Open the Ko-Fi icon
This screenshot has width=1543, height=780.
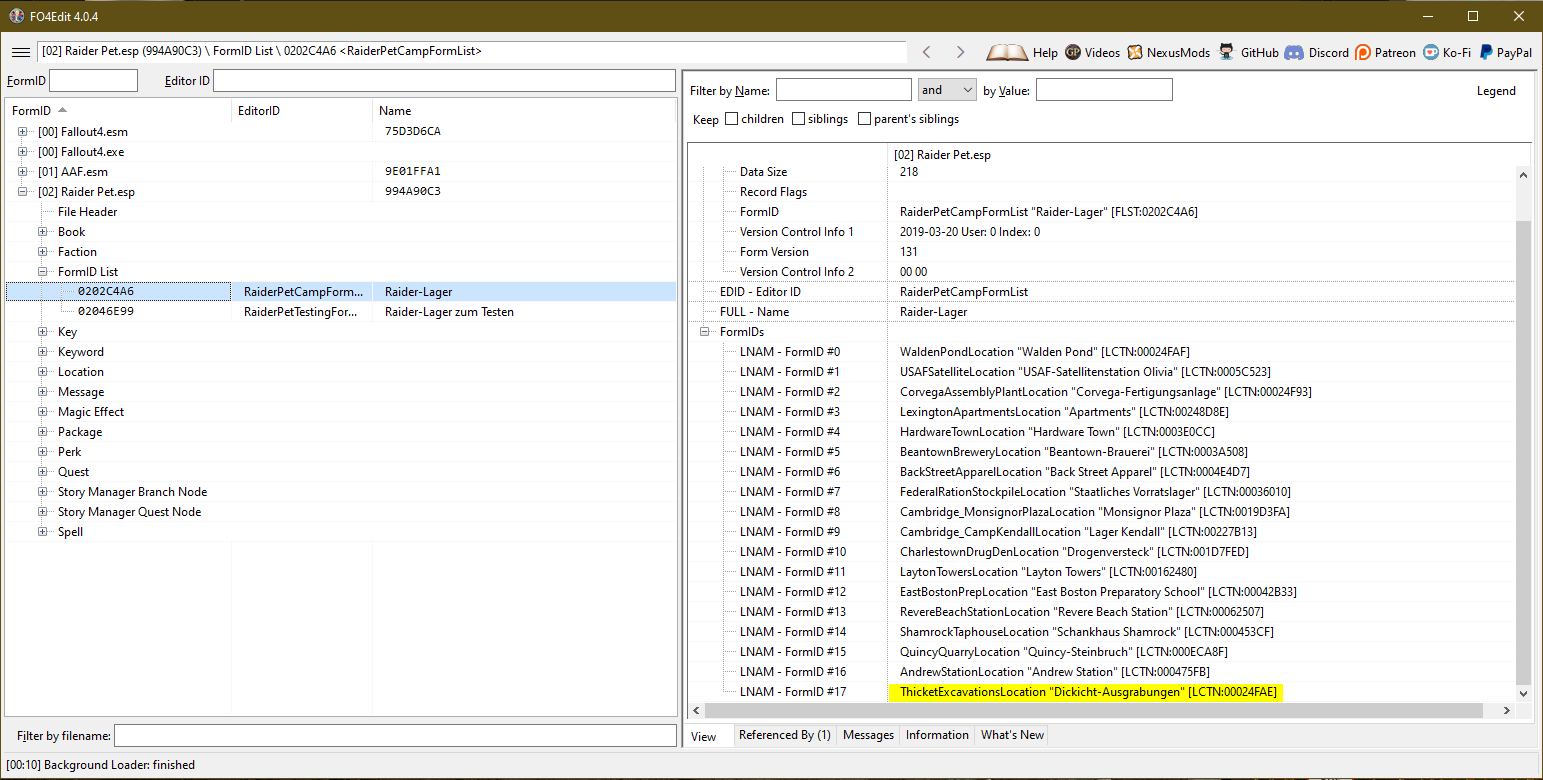[1431, 52]
